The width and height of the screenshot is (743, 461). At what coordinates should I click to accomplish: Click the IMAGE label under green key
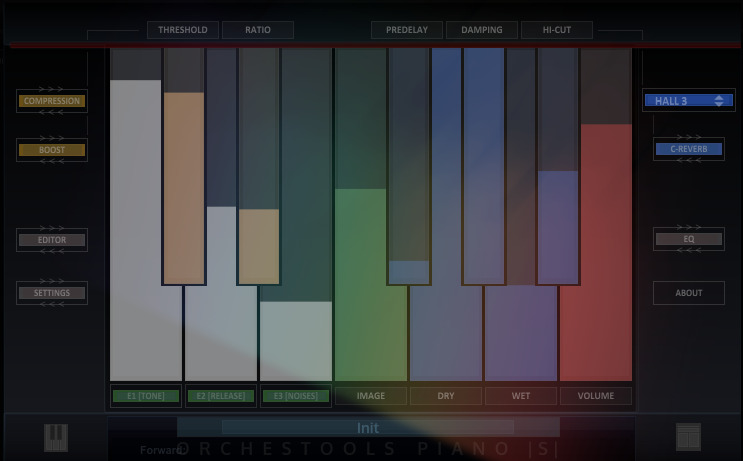click(x=371, y=396)
